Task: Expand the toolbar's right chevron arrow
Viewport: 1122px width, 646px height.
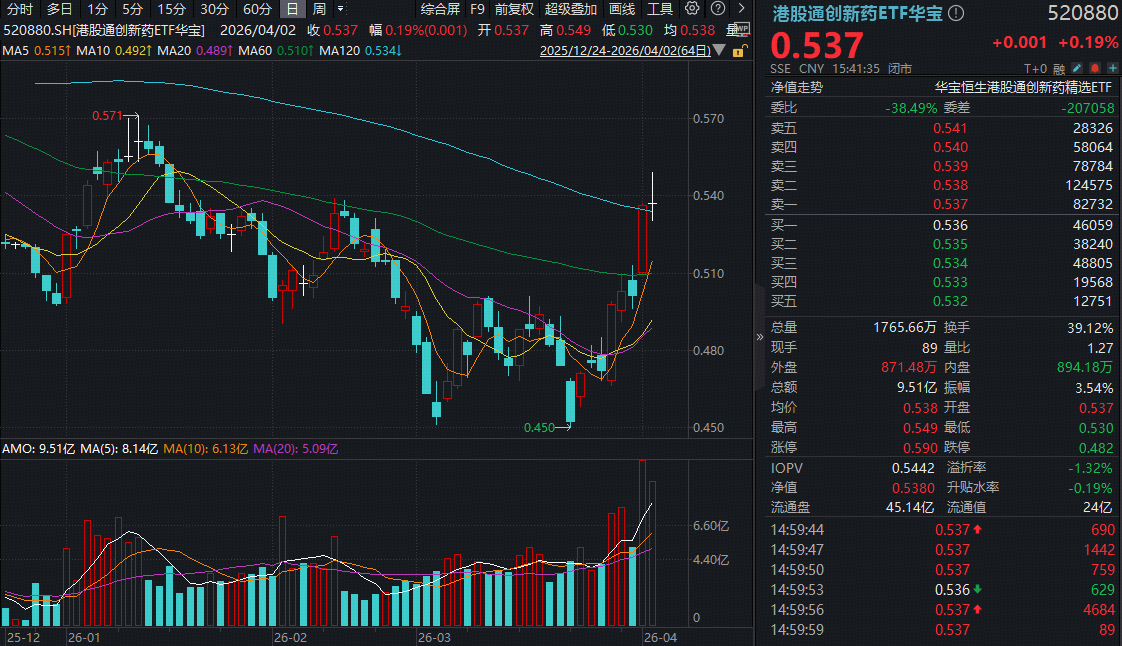Action: coord(741,9)
